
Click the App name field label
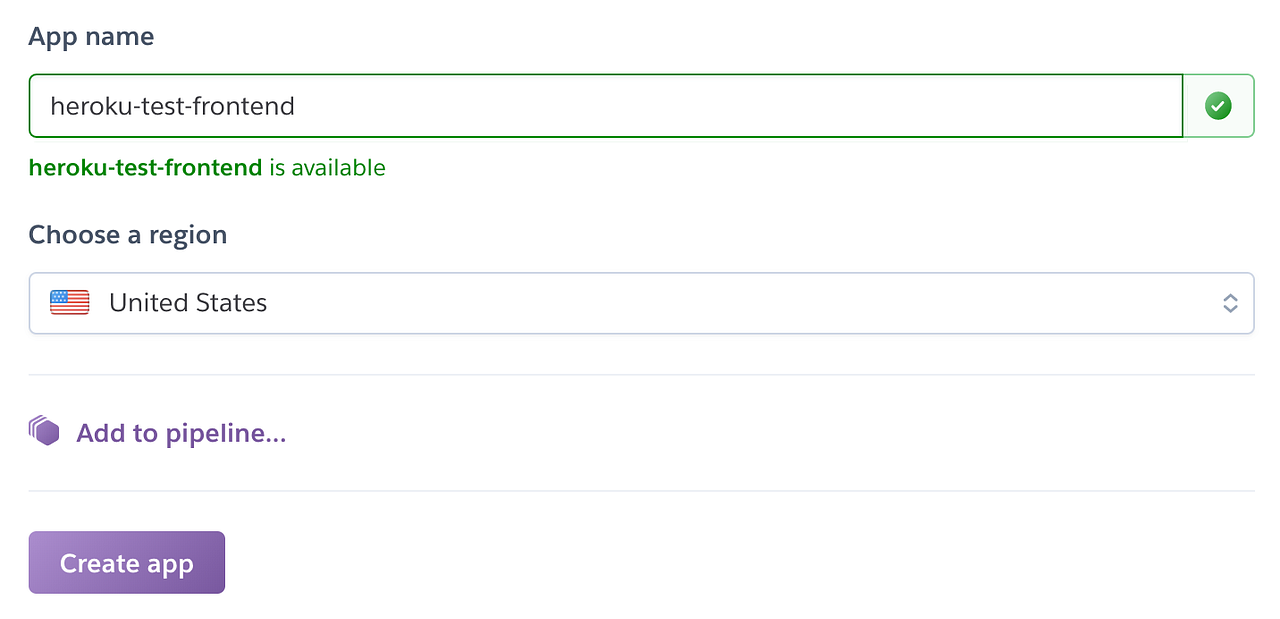coord(91,35)
